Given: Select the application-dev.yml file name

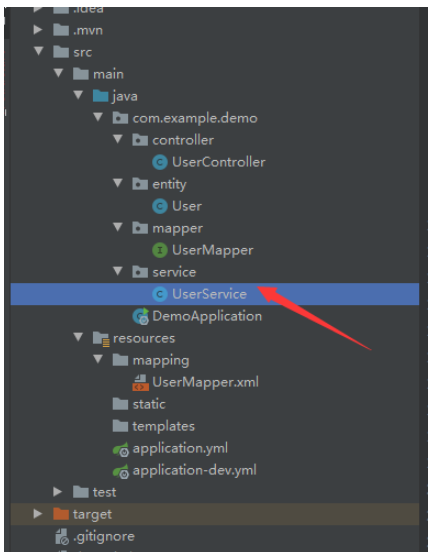Looking at the screenshot, I should click(x=194, y=471).
